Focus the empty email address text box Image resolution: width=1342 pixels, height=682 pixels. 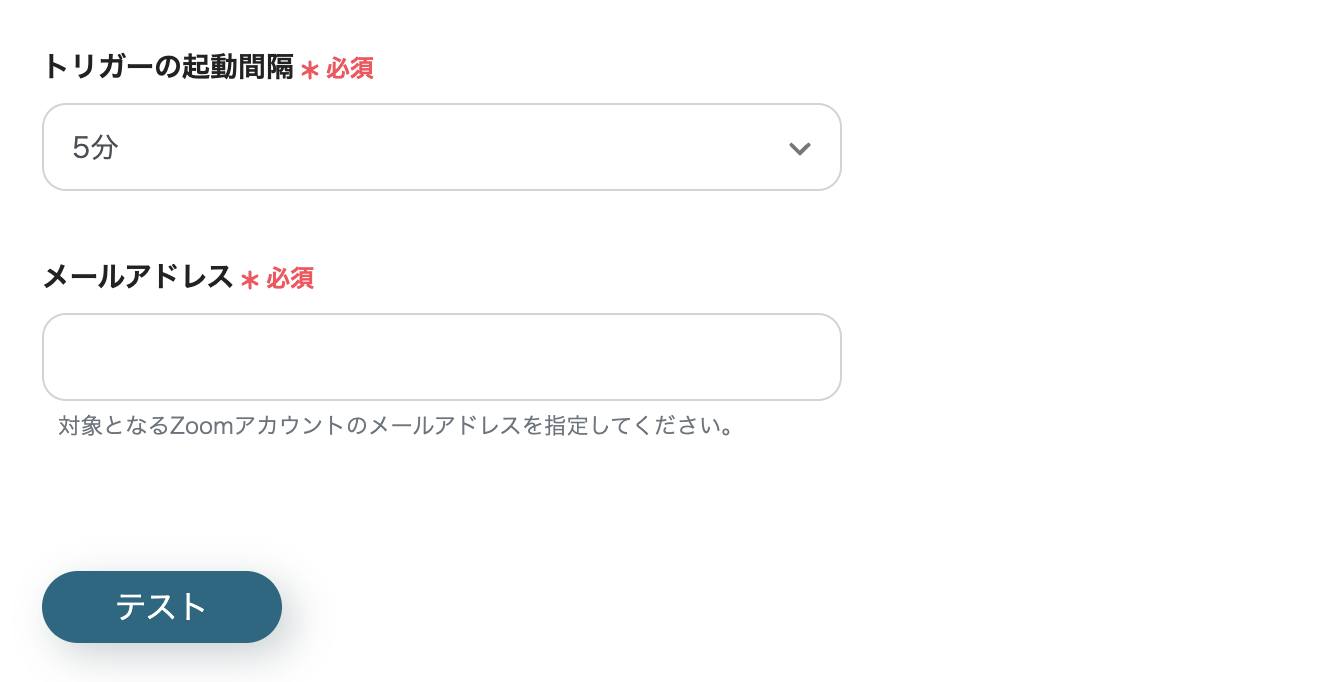point(442,356)
